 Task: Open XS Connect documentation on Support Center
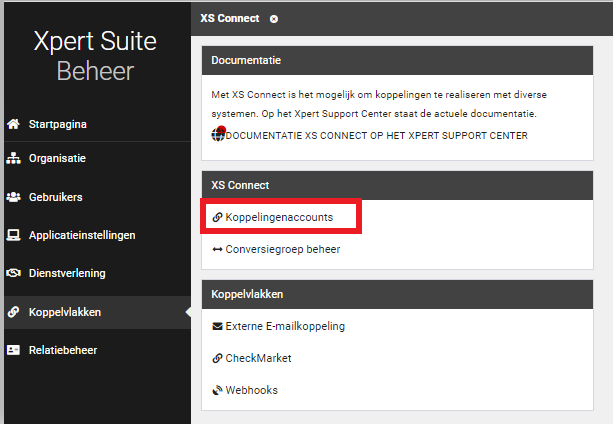[x=376, y=135]
